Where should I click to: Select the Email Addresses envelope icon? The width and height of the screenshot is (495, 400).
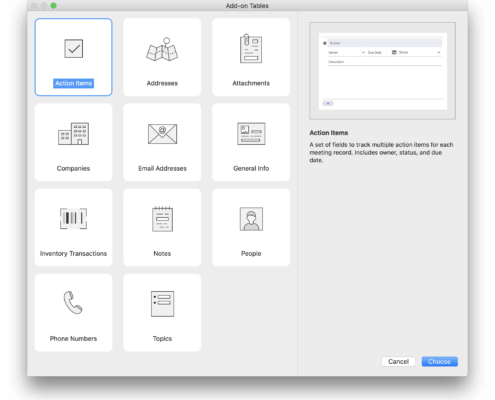tap(162, 134)
